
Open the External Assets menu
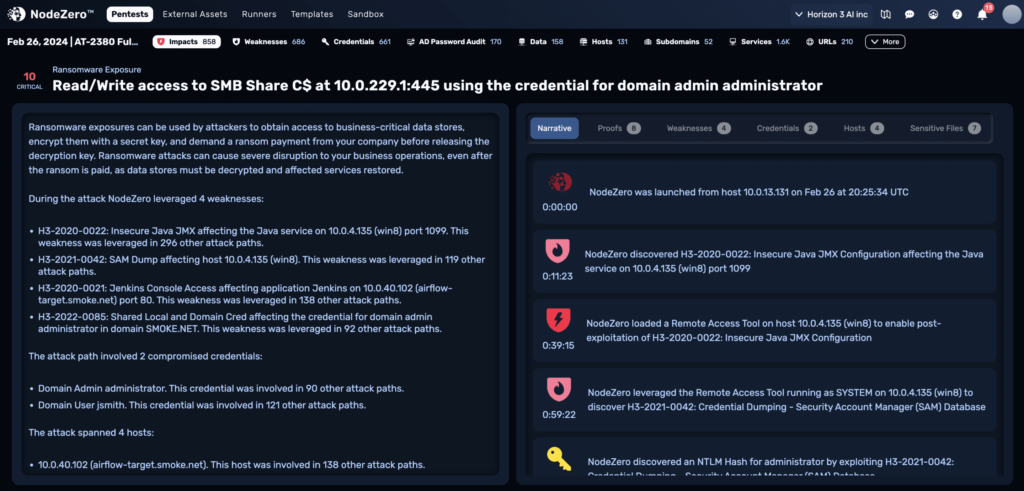pyautogui.click(x=195, y=15)
